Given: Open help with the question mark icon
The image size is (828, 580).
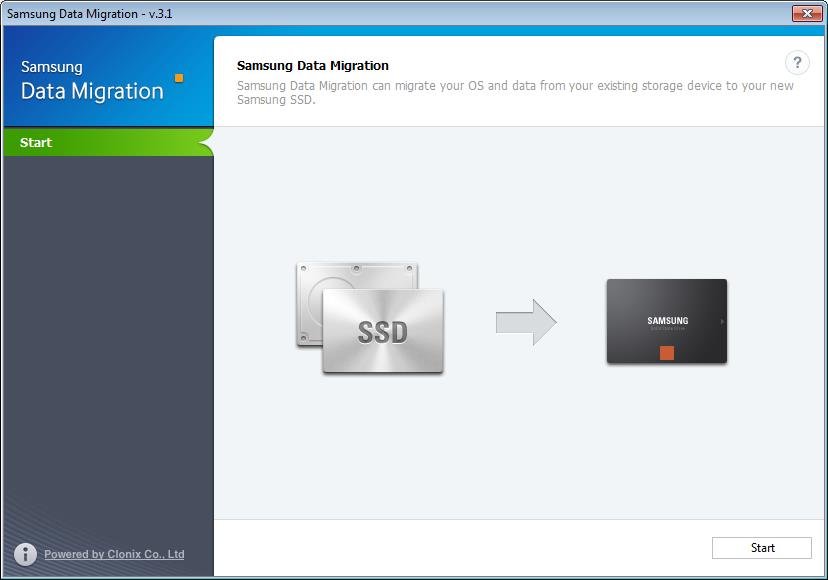Looking at the screenshot, I should [797, 63].
